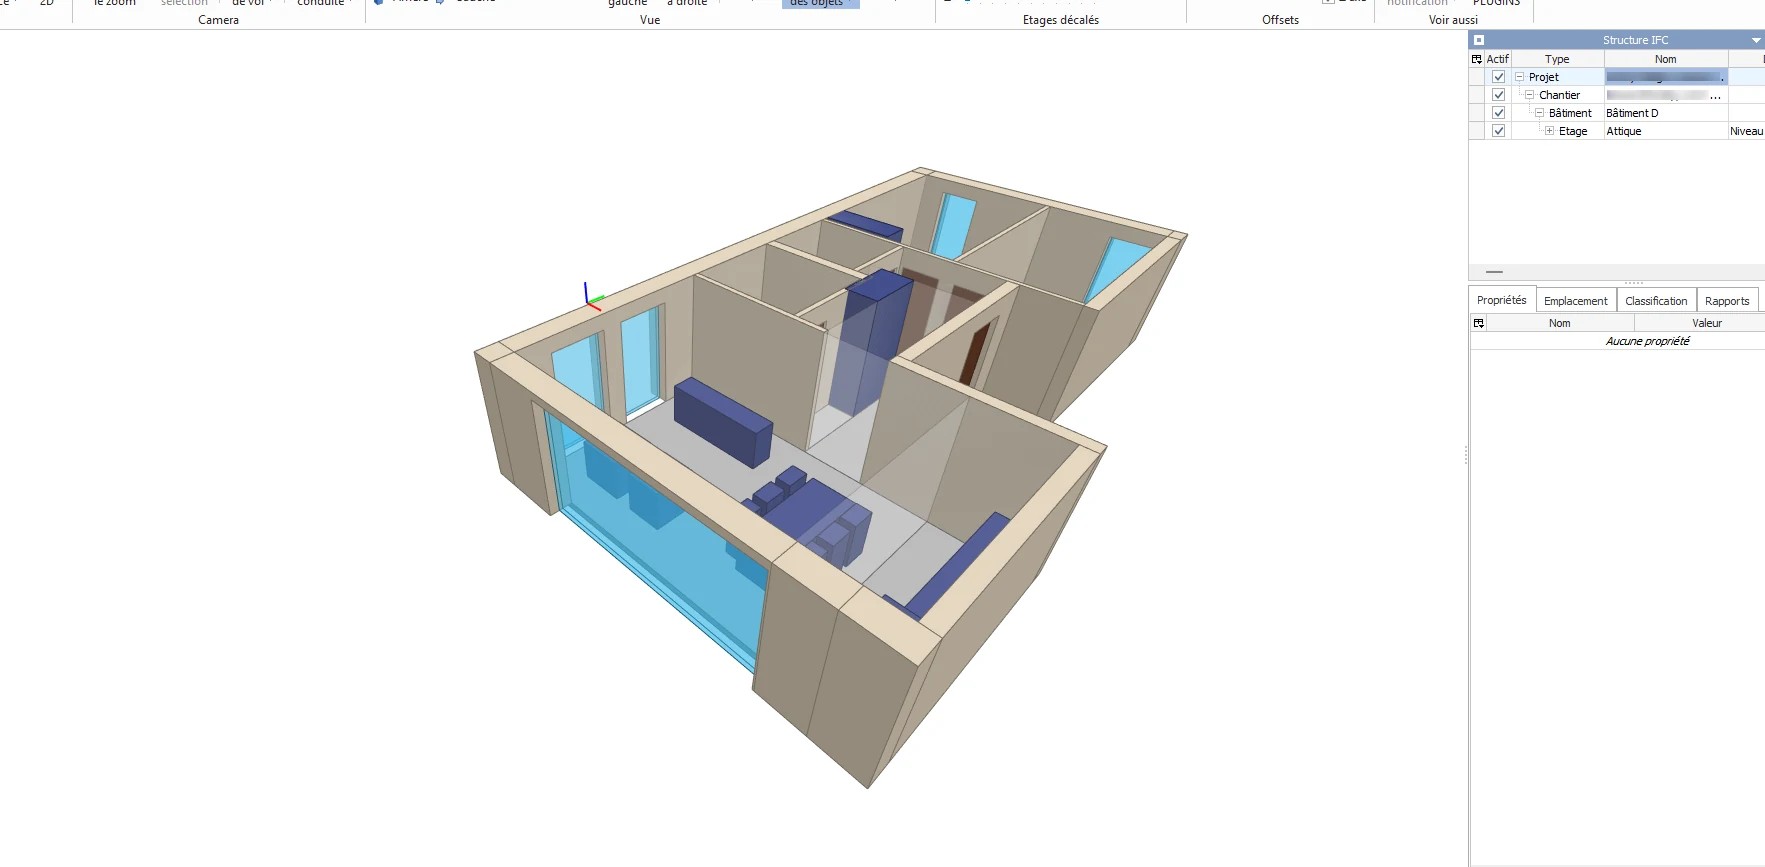Collapse the Chantier tree node

click(1530, 95)
